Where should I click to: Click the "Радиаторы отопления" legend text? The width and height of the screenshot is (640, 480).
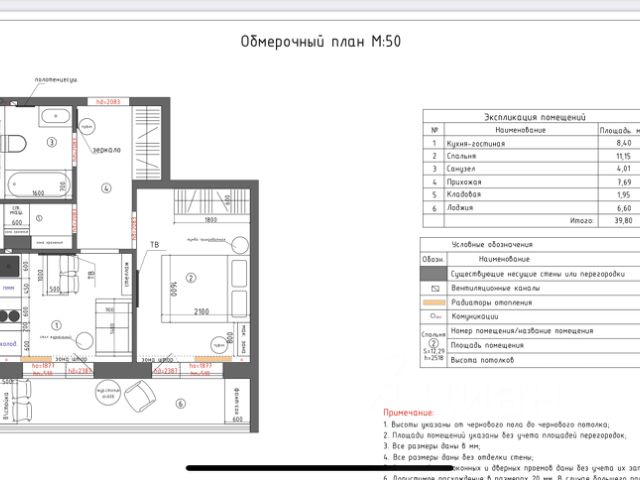[x=491, y=302]
